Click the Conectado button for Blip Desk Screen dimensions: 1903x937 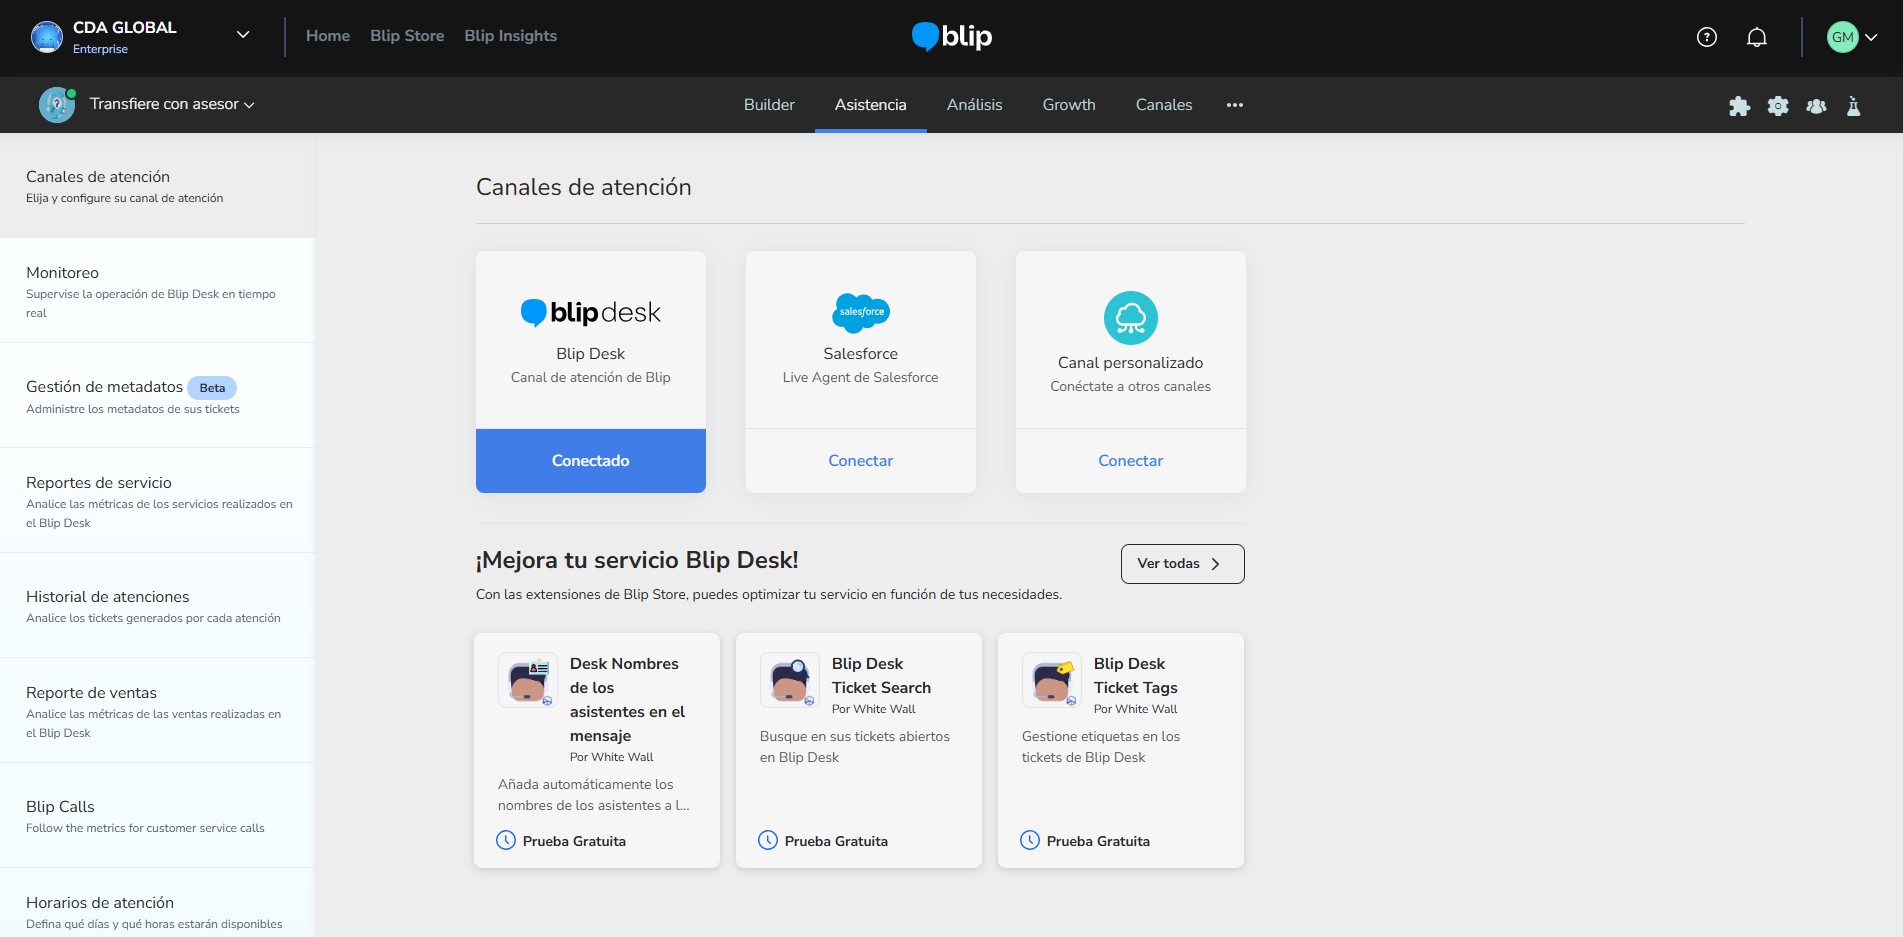591,461
